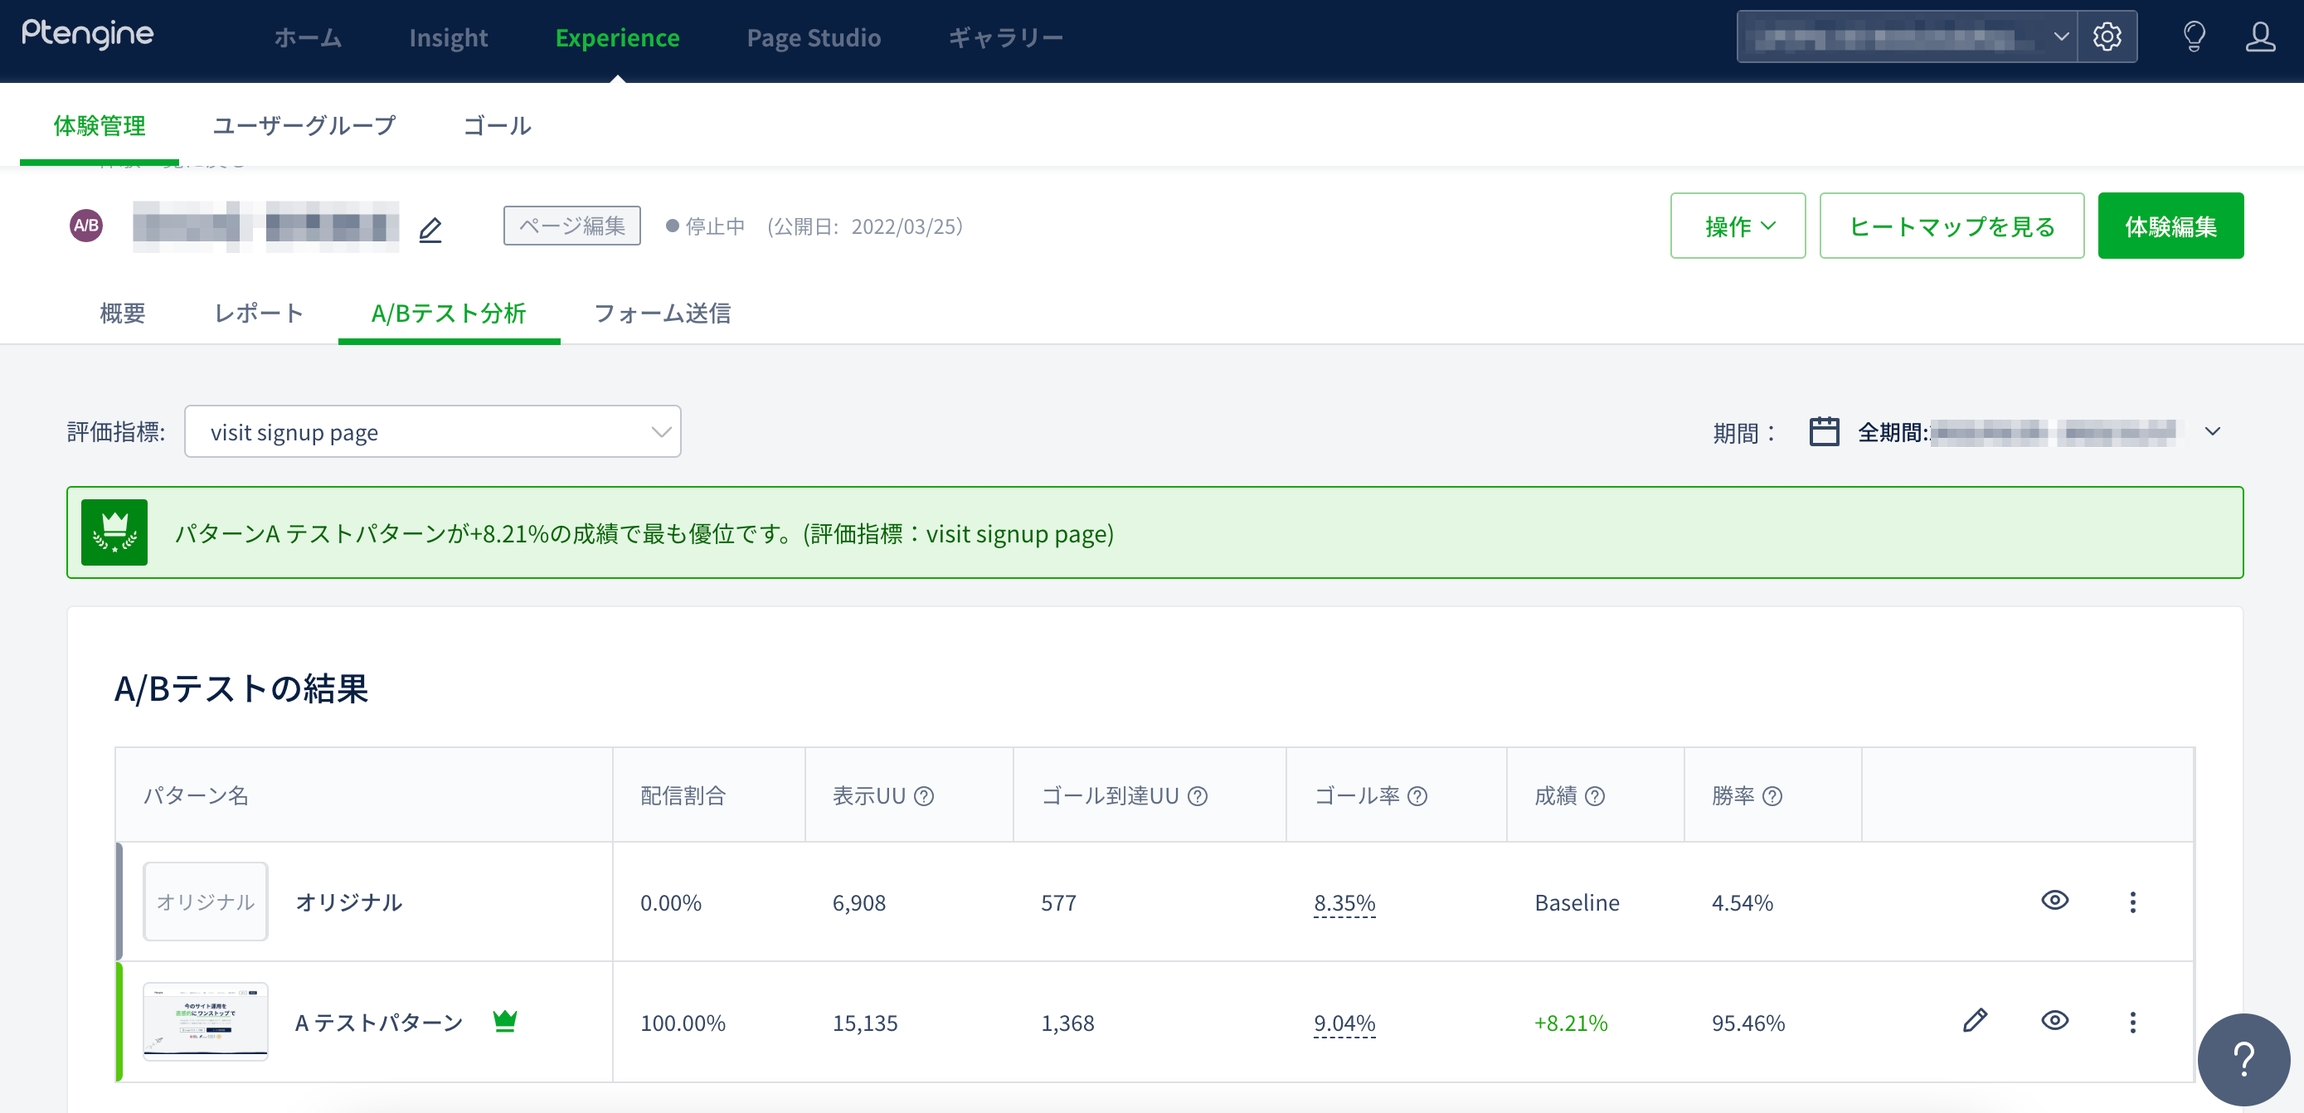Open the 評価指標 visit signup page dropdown
2304x1113 pixels.
(432, 432)
